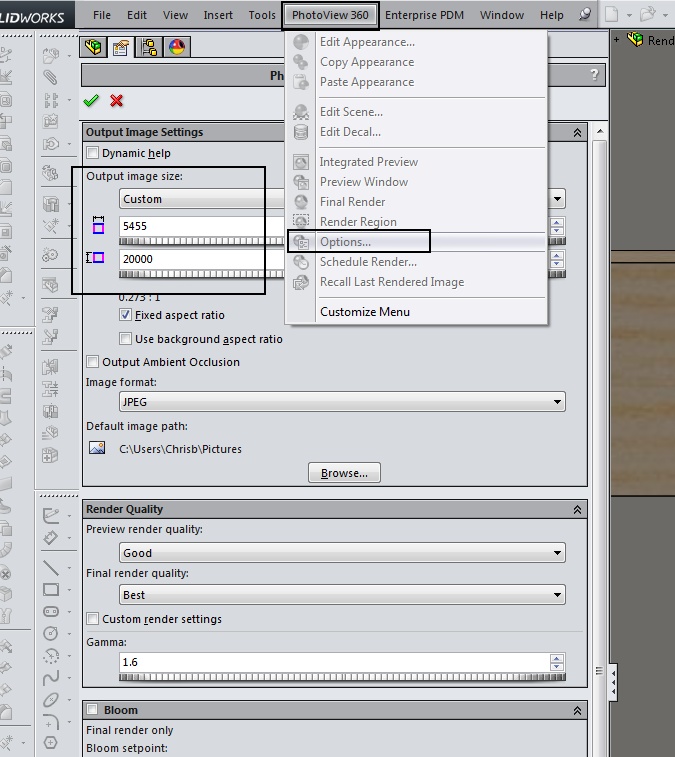Click the Sketch pencil tool icon
This screenshot has width=675, height=757.
pos(51,516)
